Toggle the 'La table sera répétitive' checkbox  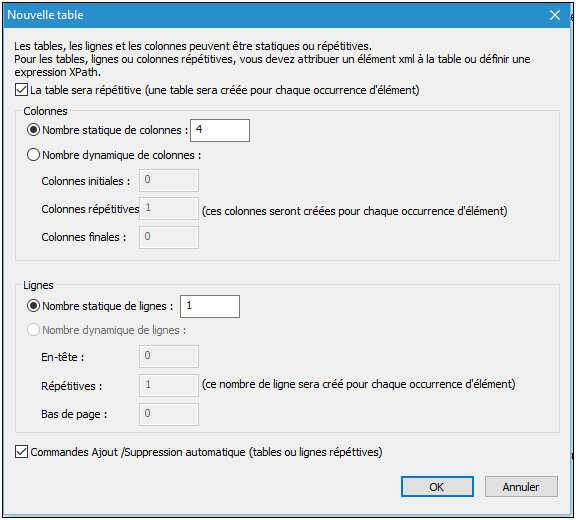click(x=21, y=90)
